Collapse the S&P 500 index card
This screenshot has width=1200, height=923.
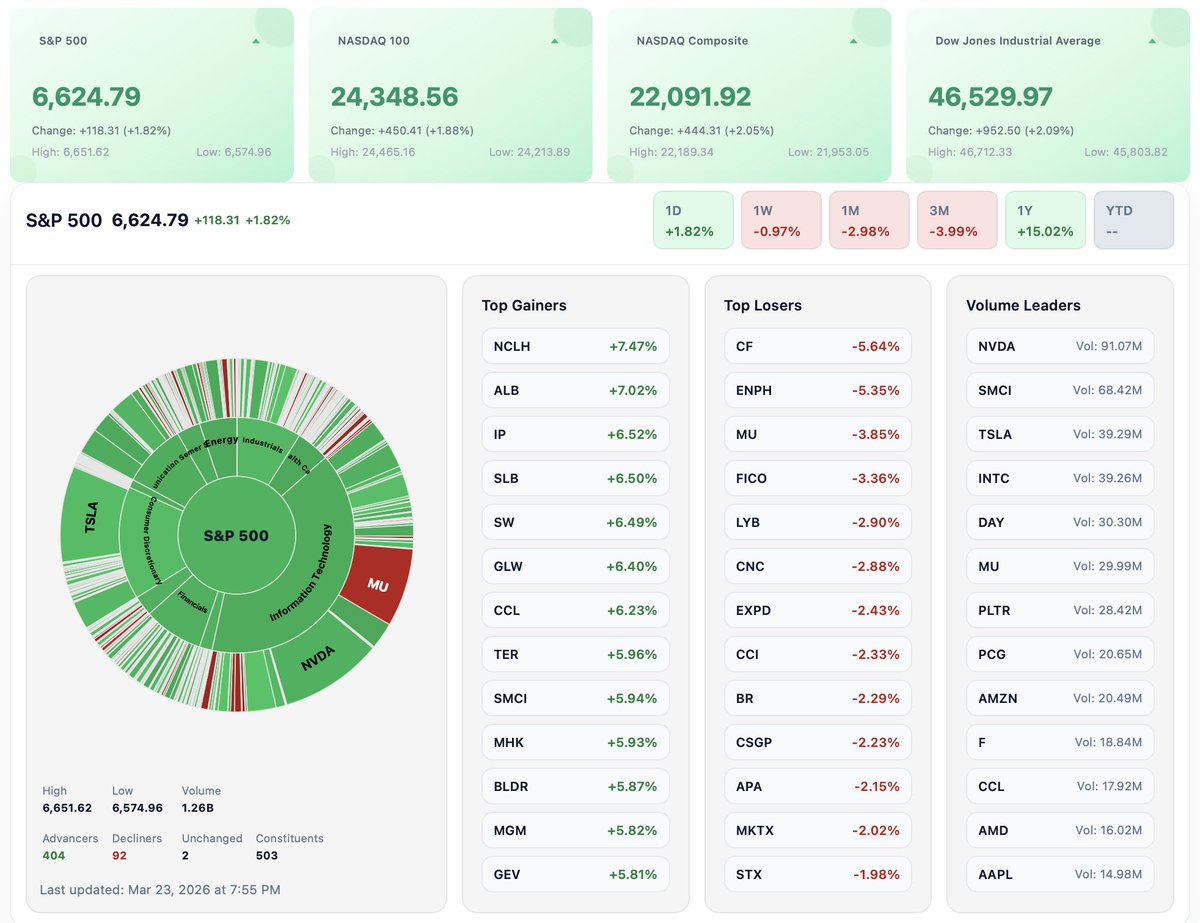(x=255, y=41)
